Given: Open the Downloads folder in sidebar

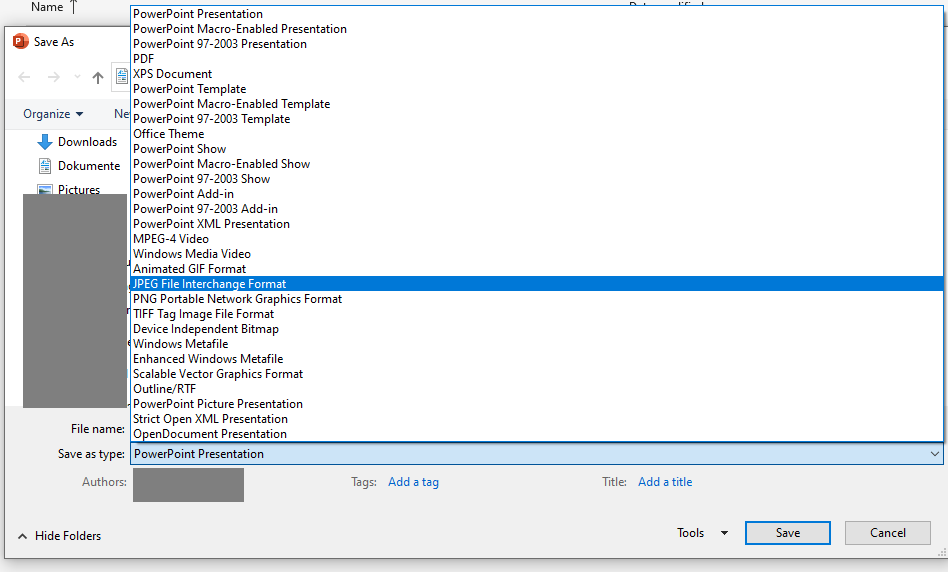Looking at the screenshot, I should 87,142.
